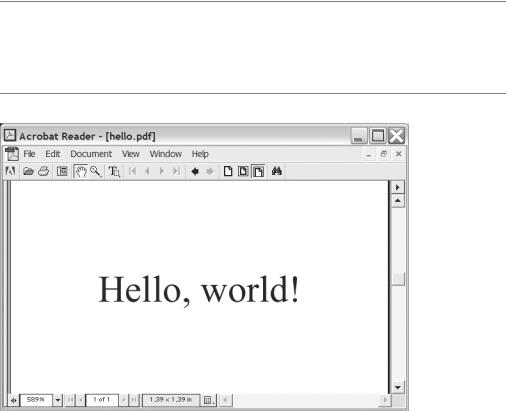Click toolbar Last Page icon
Screen dimensions: 506x411
[176, 171]
